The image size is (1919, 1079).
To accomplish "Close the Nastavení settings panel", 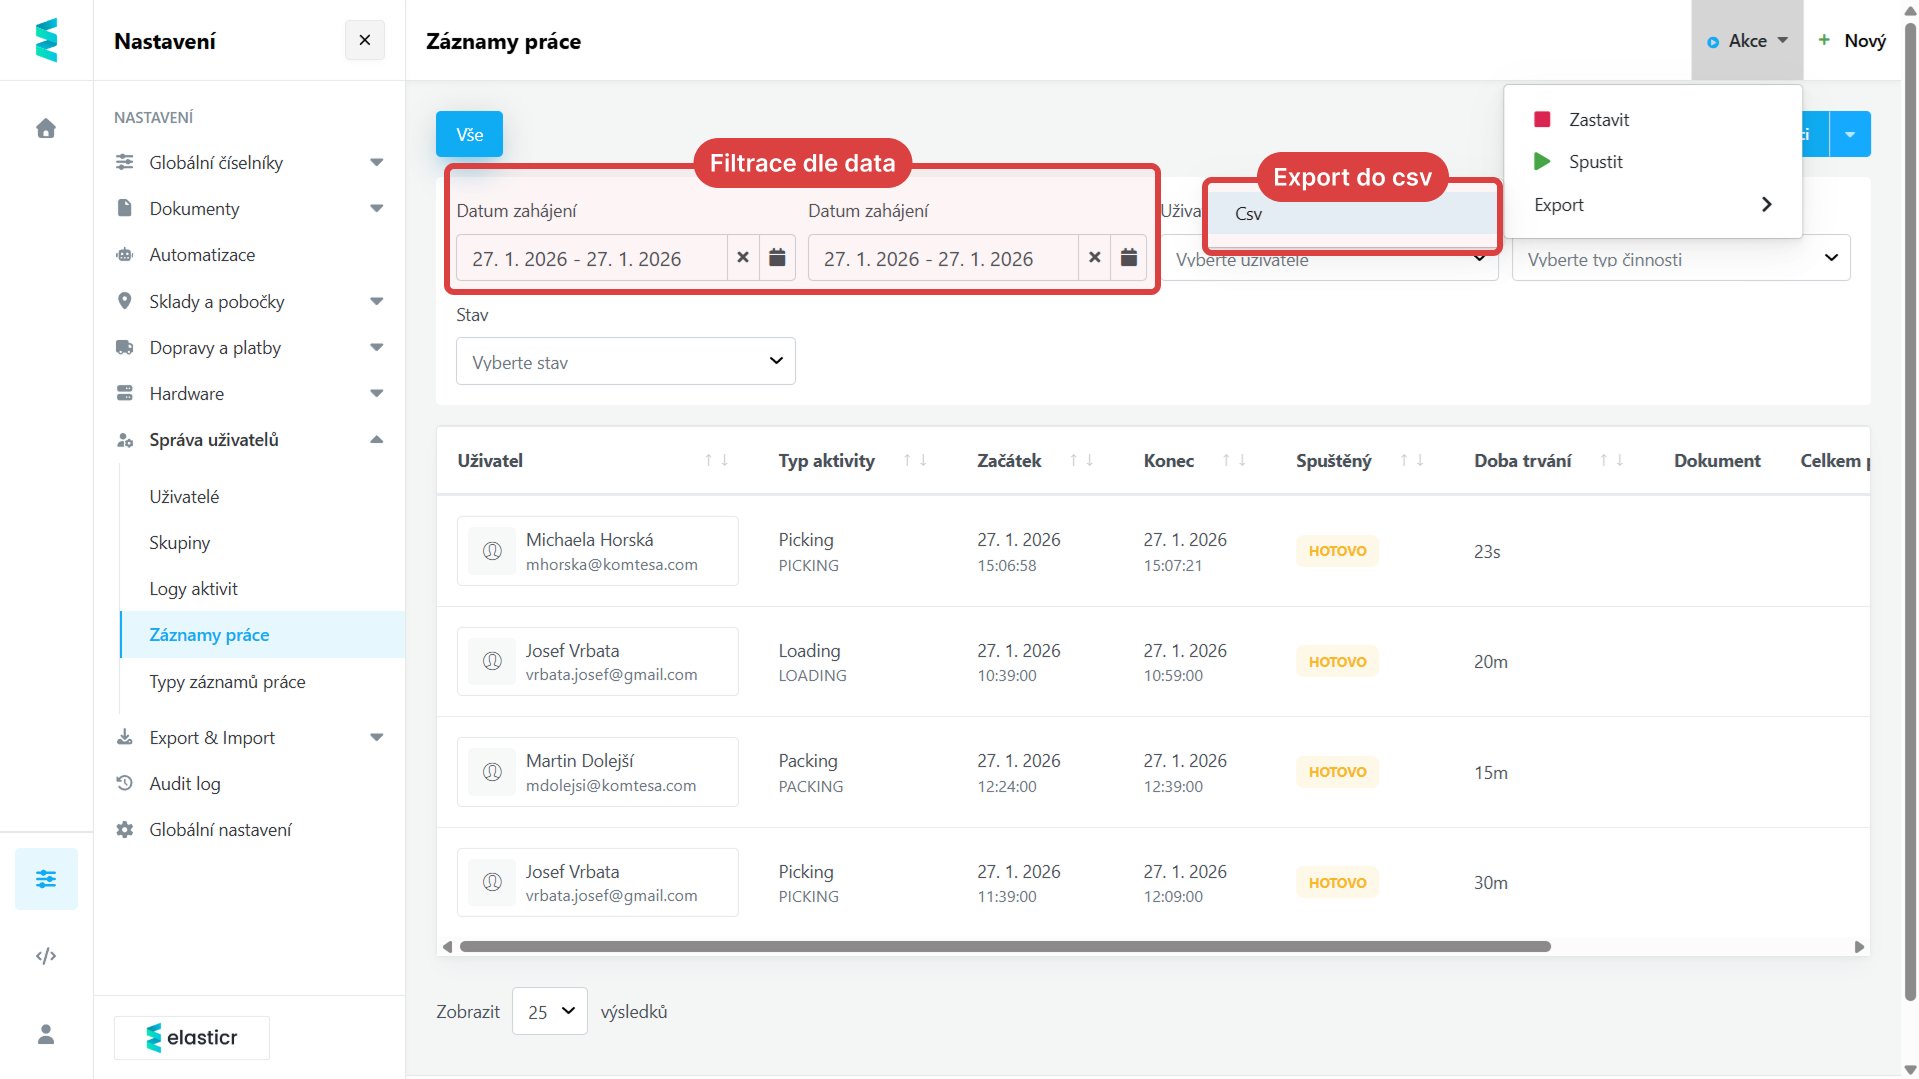I will click(x=365, y=41).
